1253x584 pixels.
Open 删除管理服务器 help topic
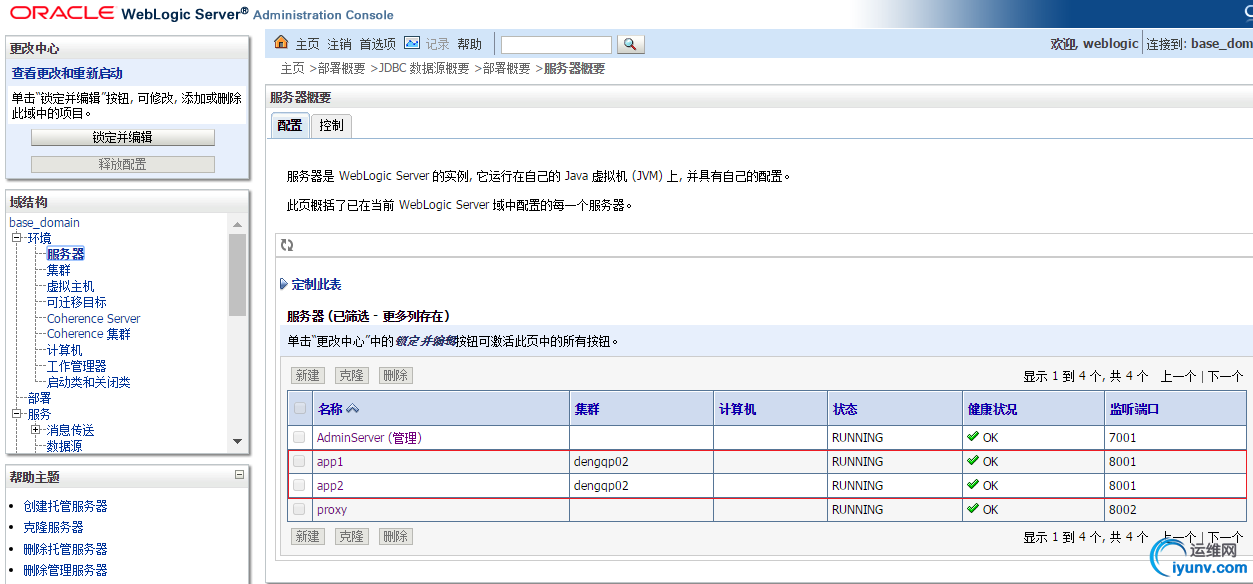[x=65, y=570]
